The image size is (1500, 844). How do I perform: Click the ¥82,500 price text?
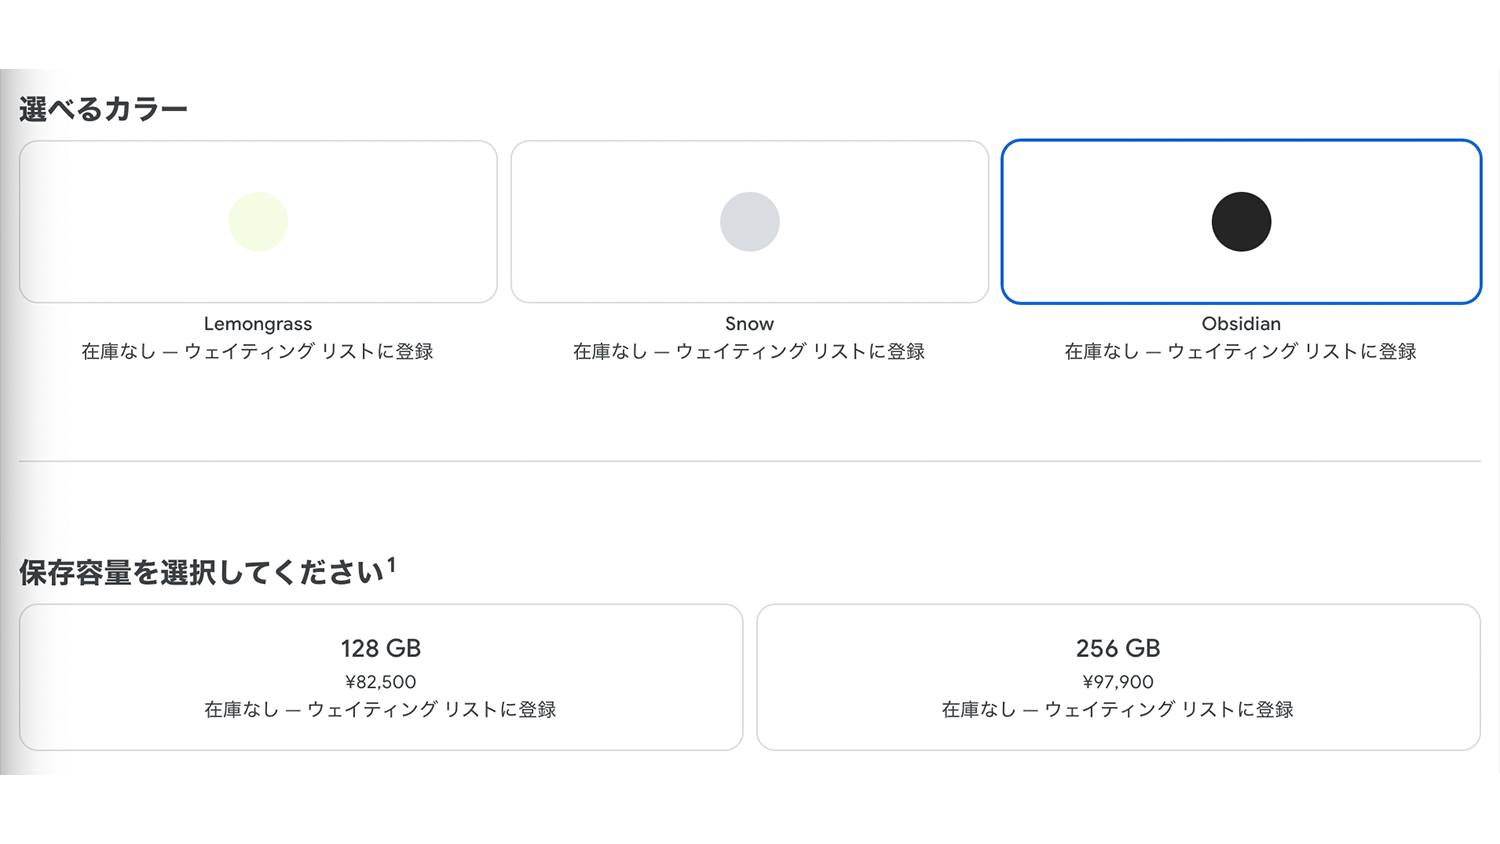pyautogui.click(x=381, y=682)
